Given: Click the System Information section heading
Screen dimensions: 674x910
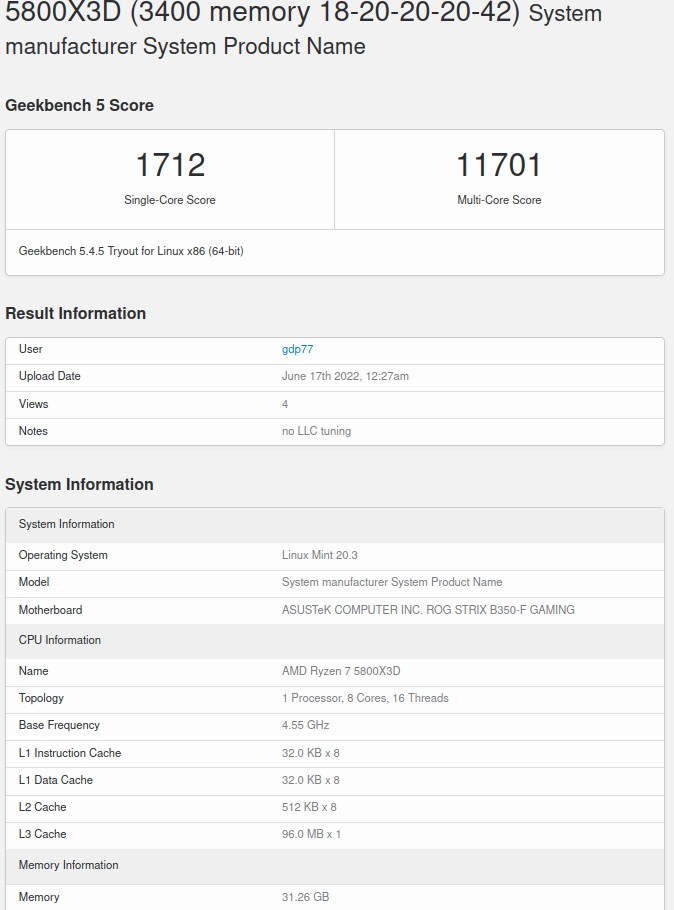Looking at the screenshot, I should [x=79, y=484].
